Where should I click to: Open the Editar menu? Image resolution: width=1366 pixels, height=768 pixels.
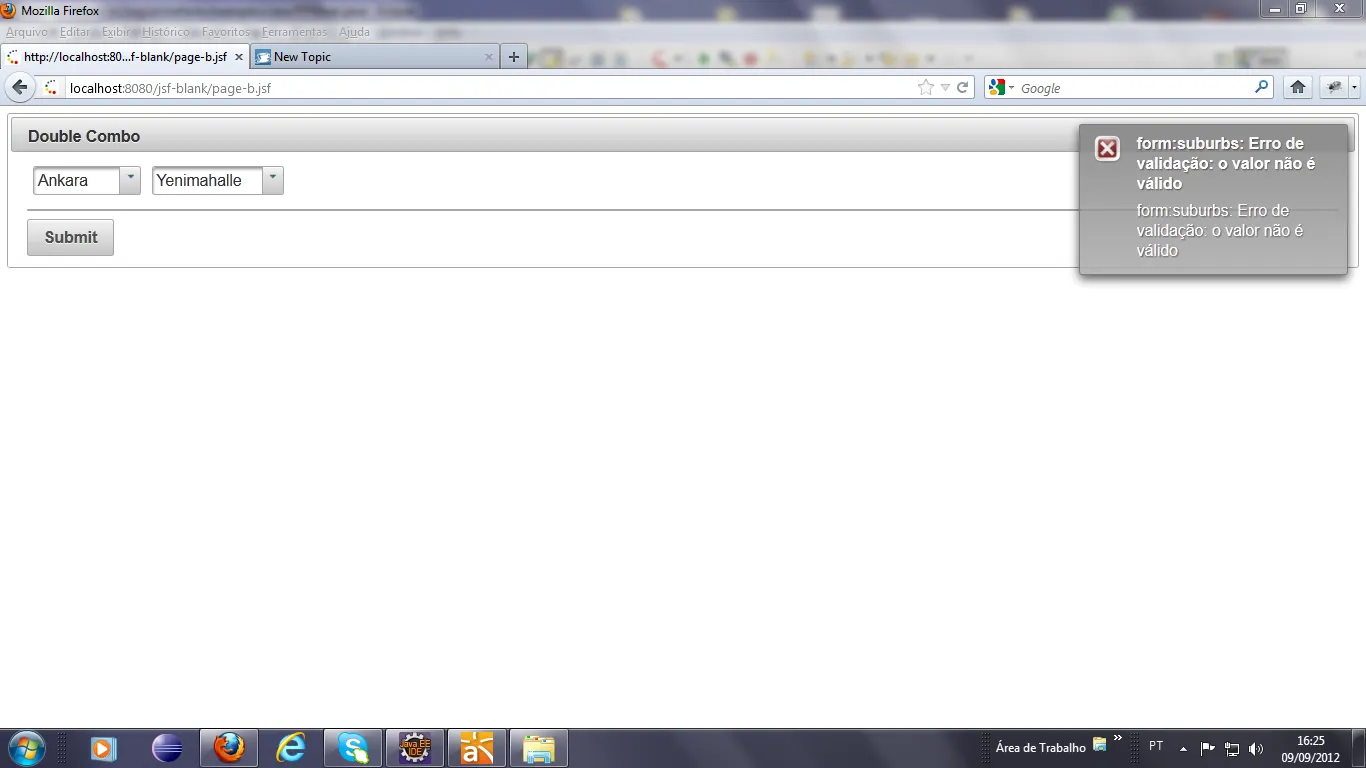75,32
